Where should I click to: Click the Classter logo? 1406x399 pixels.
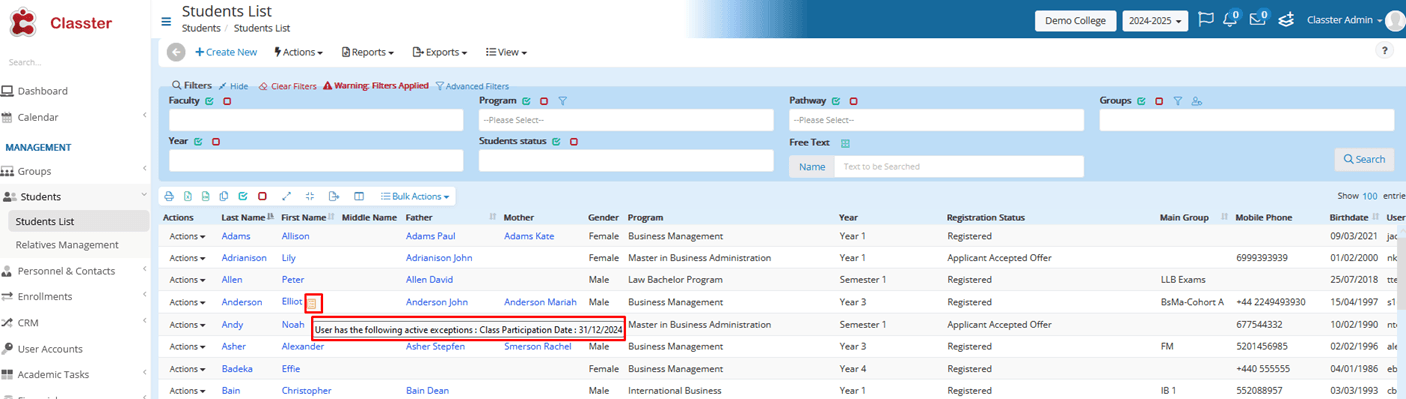(x=61, y=22)
